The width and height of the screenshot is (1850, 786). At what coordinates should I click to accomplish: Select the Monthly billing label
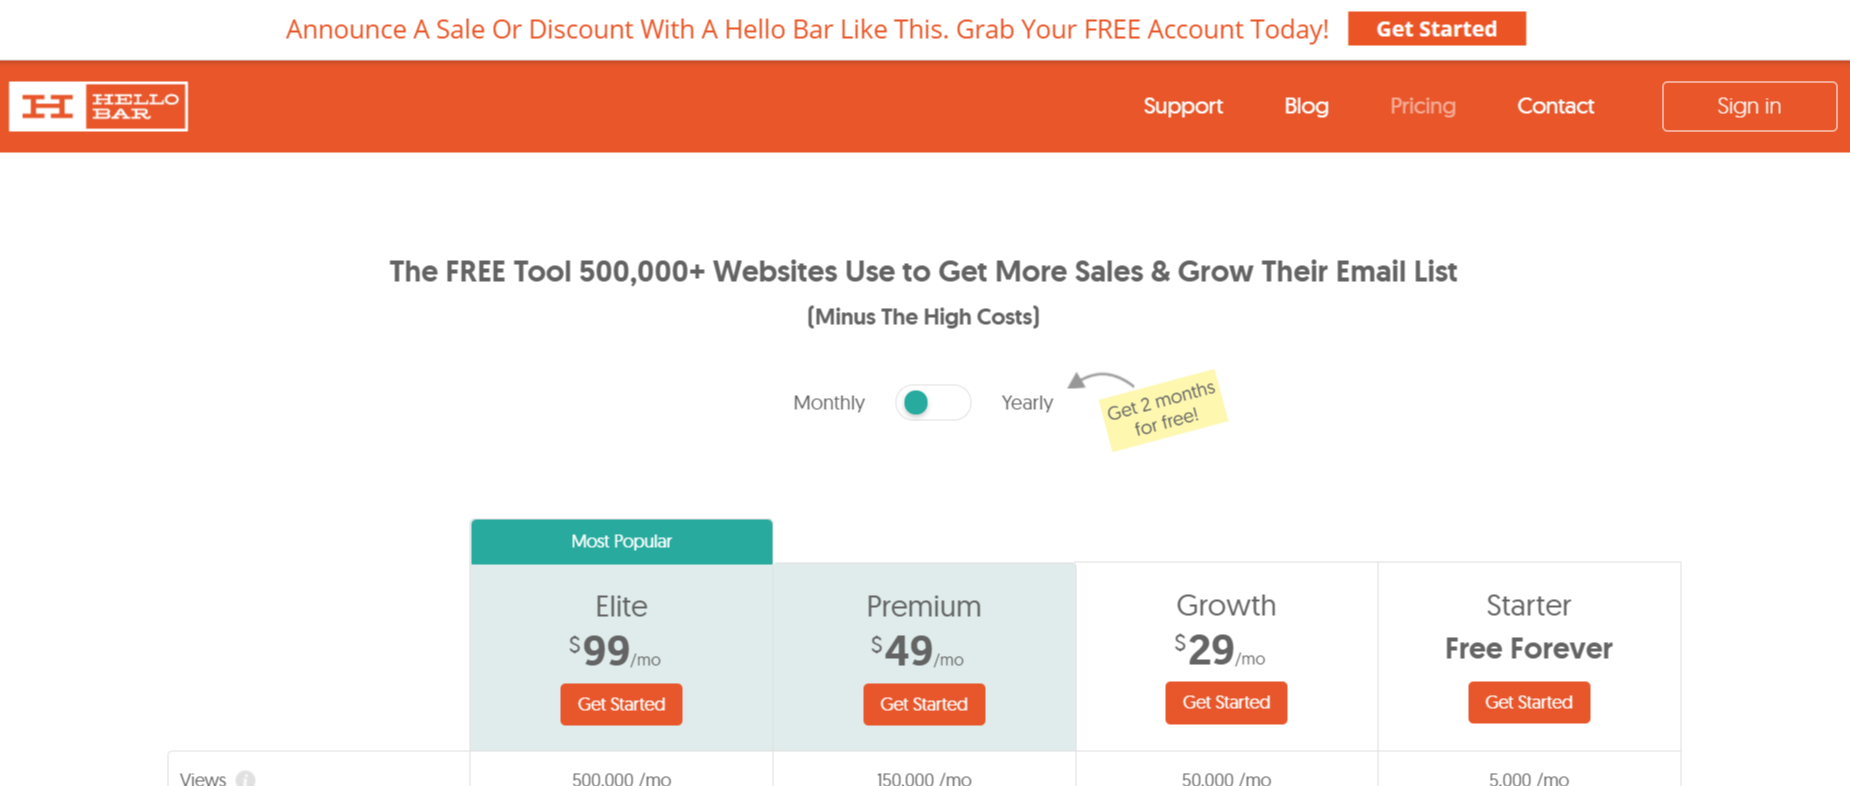click(x=828, y=403)
